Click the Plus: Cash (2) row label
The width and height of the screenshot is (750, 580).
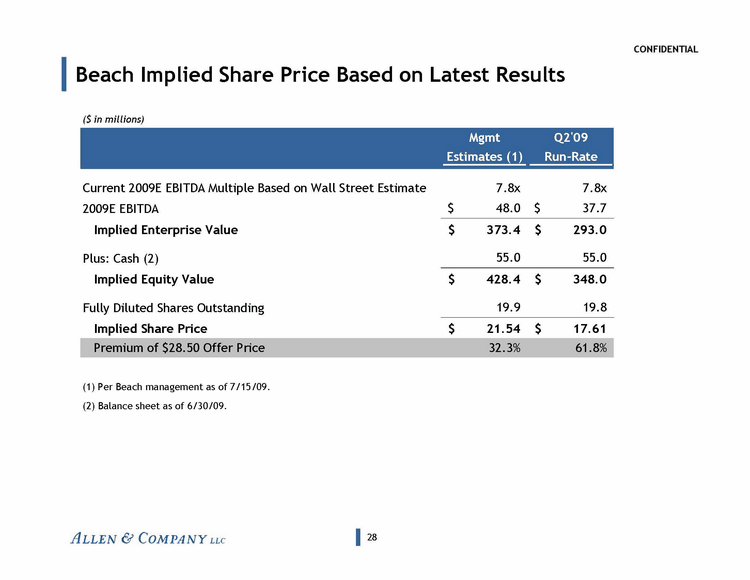(120, 258)
